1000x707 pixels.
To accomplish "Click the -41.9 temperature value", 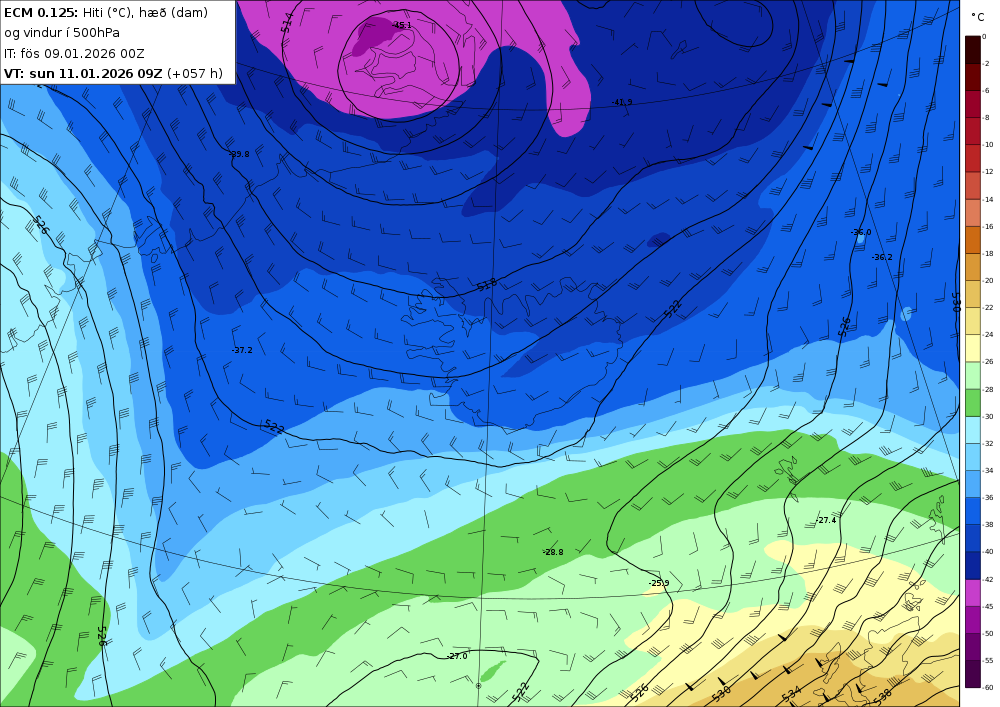I will [x=622, y=102].
